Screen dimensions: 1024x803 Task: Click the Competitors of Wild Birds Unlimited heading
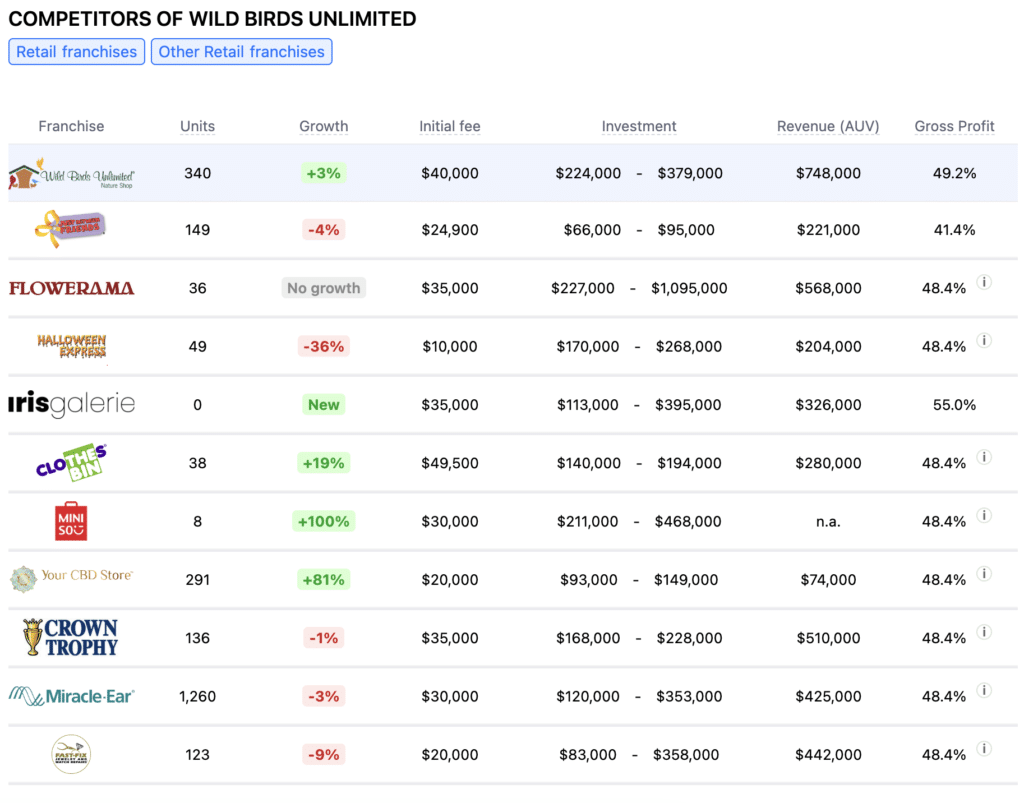pos(212,19)
